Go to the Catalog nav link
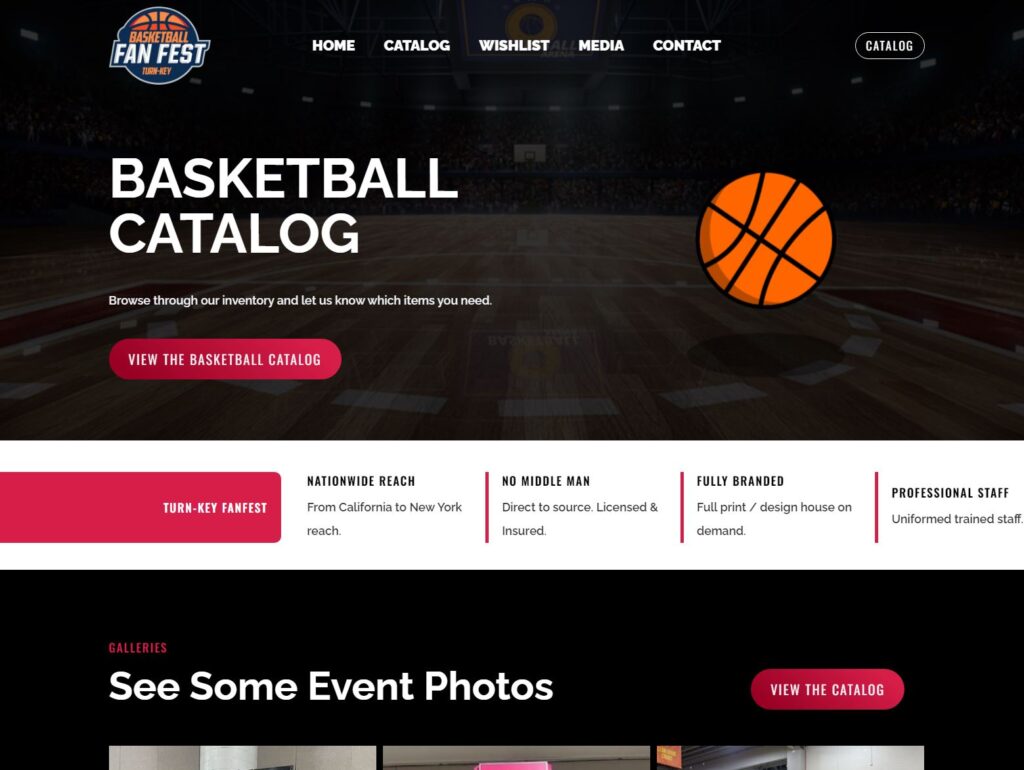1024x770 pixels. point(417,46)
